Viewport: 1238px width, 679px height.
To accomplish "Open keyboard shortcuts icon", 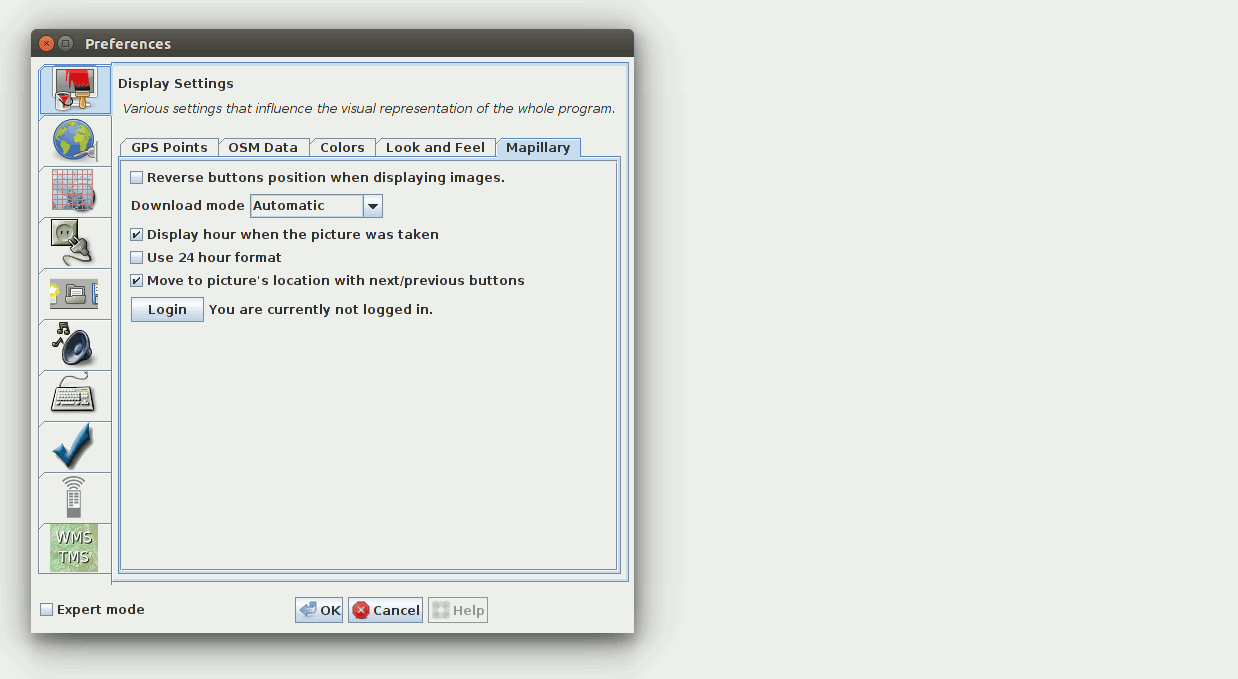I will click(x=75, y=396).
